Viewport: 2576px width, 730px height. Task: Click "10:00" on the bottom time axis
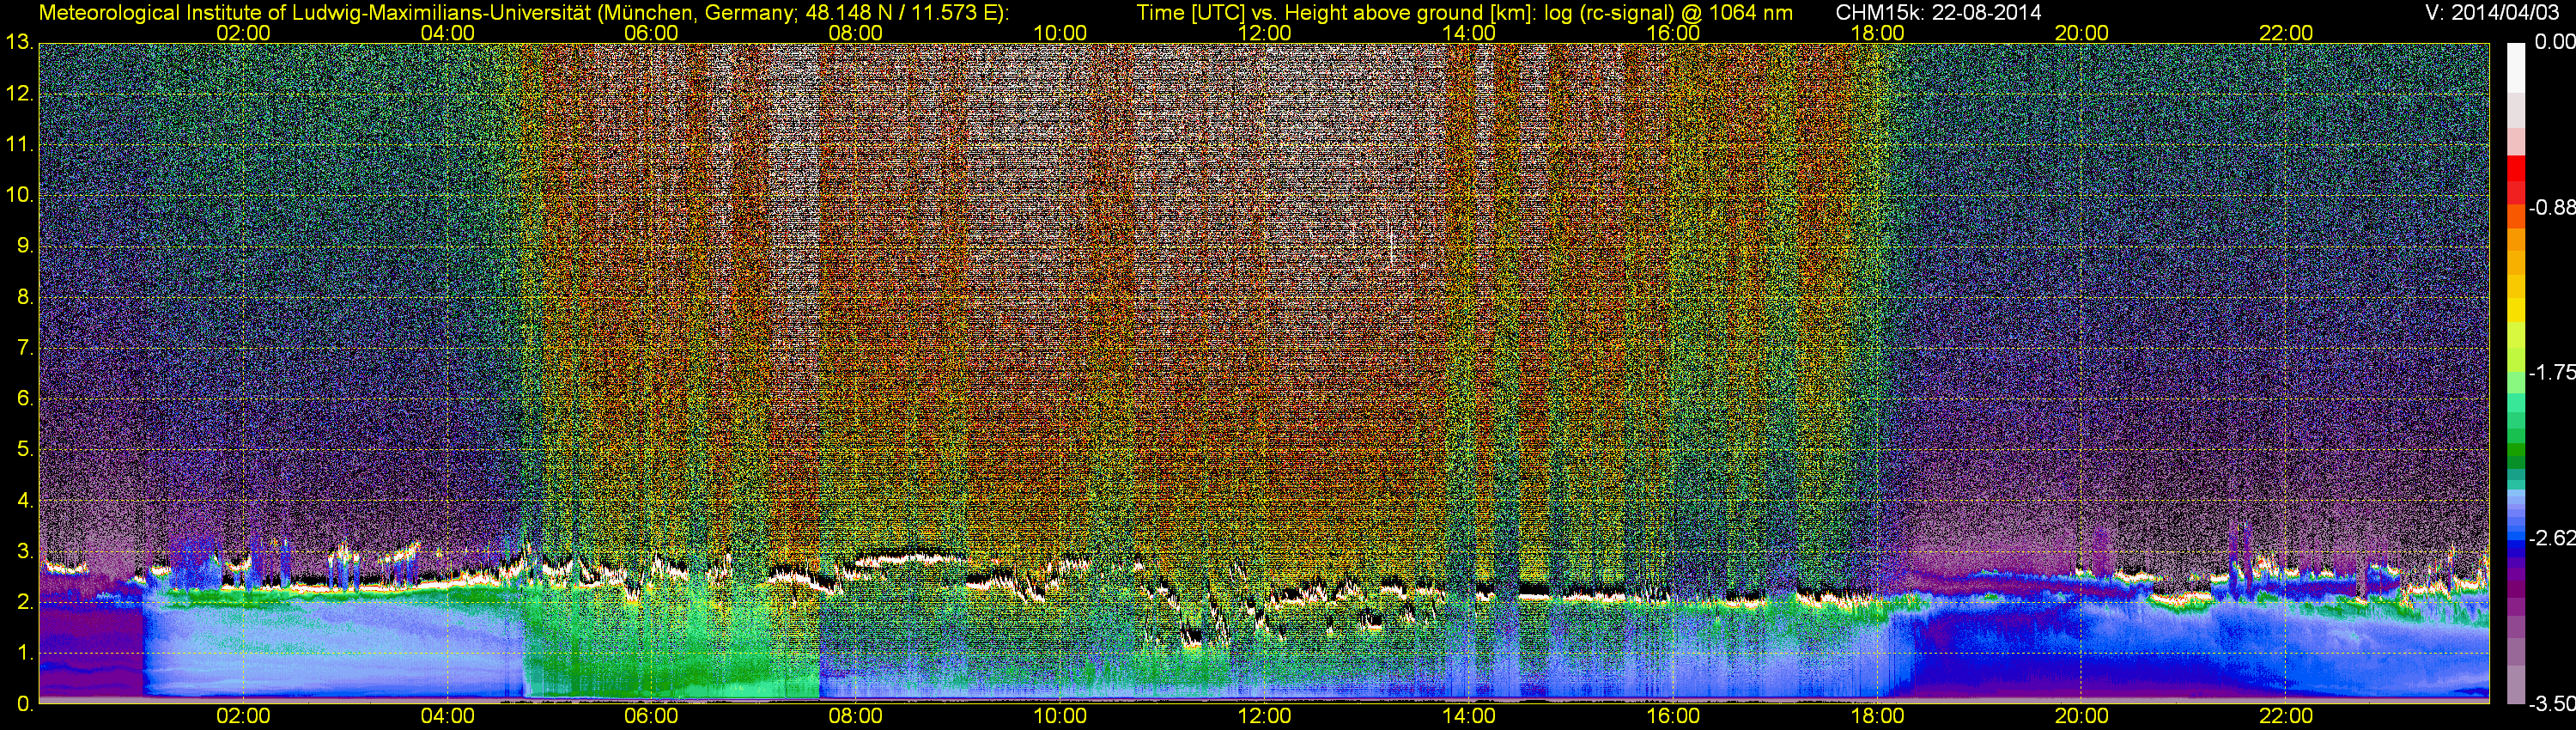[1060, 716]
